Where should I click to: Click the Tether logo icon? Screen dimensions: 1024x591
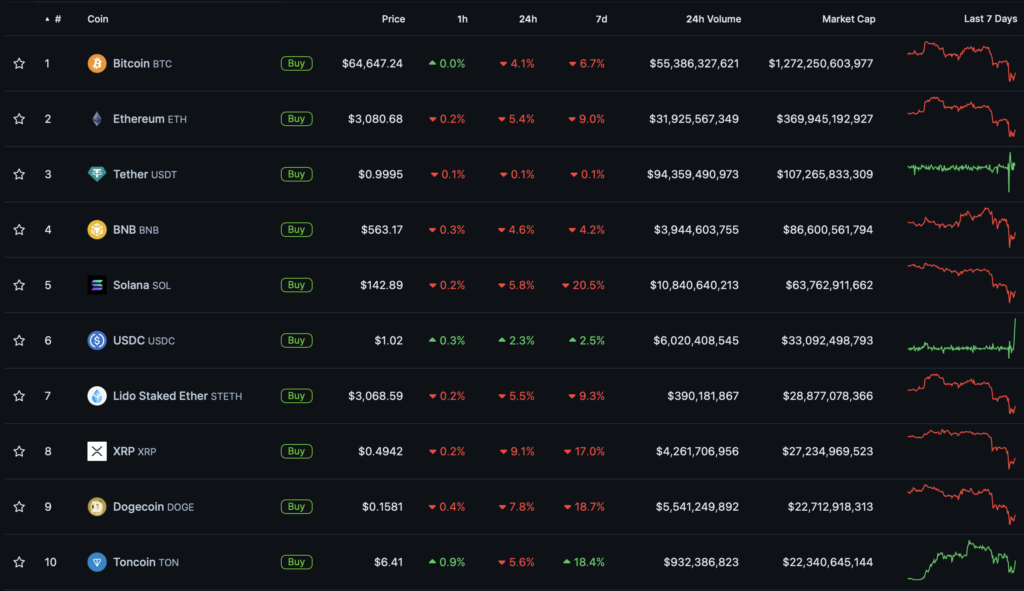click(97, 174)
